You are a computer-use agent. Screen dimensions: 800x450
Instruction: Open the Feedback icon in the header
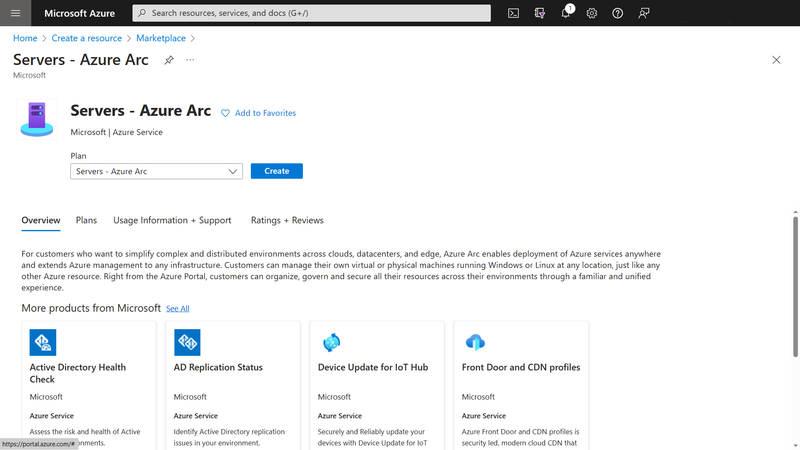point(644,13)
